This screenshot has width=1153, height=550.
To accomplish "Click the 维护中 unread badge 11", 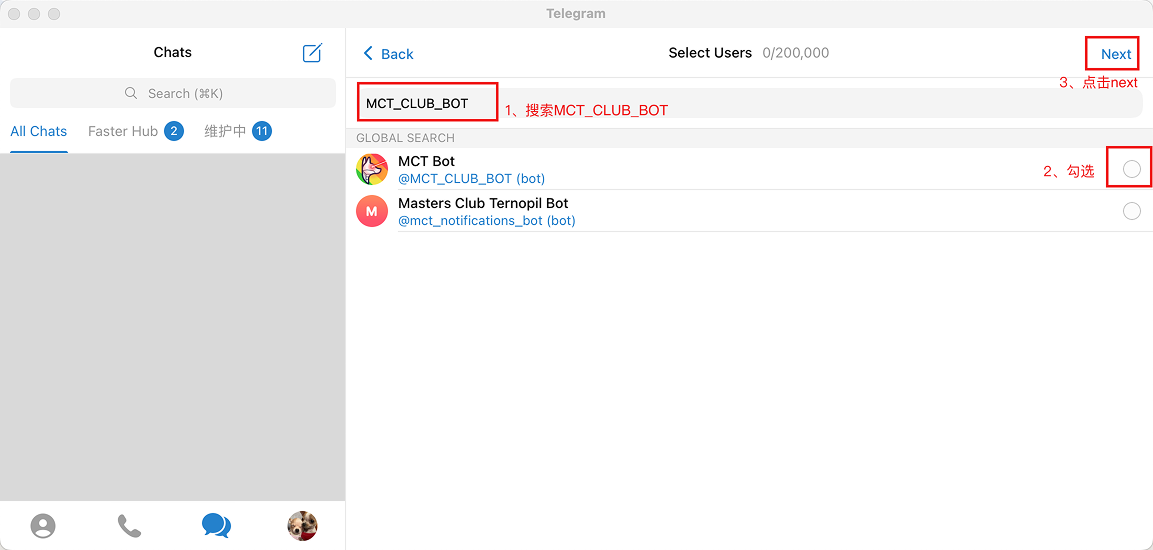I will tap(263, 132).
